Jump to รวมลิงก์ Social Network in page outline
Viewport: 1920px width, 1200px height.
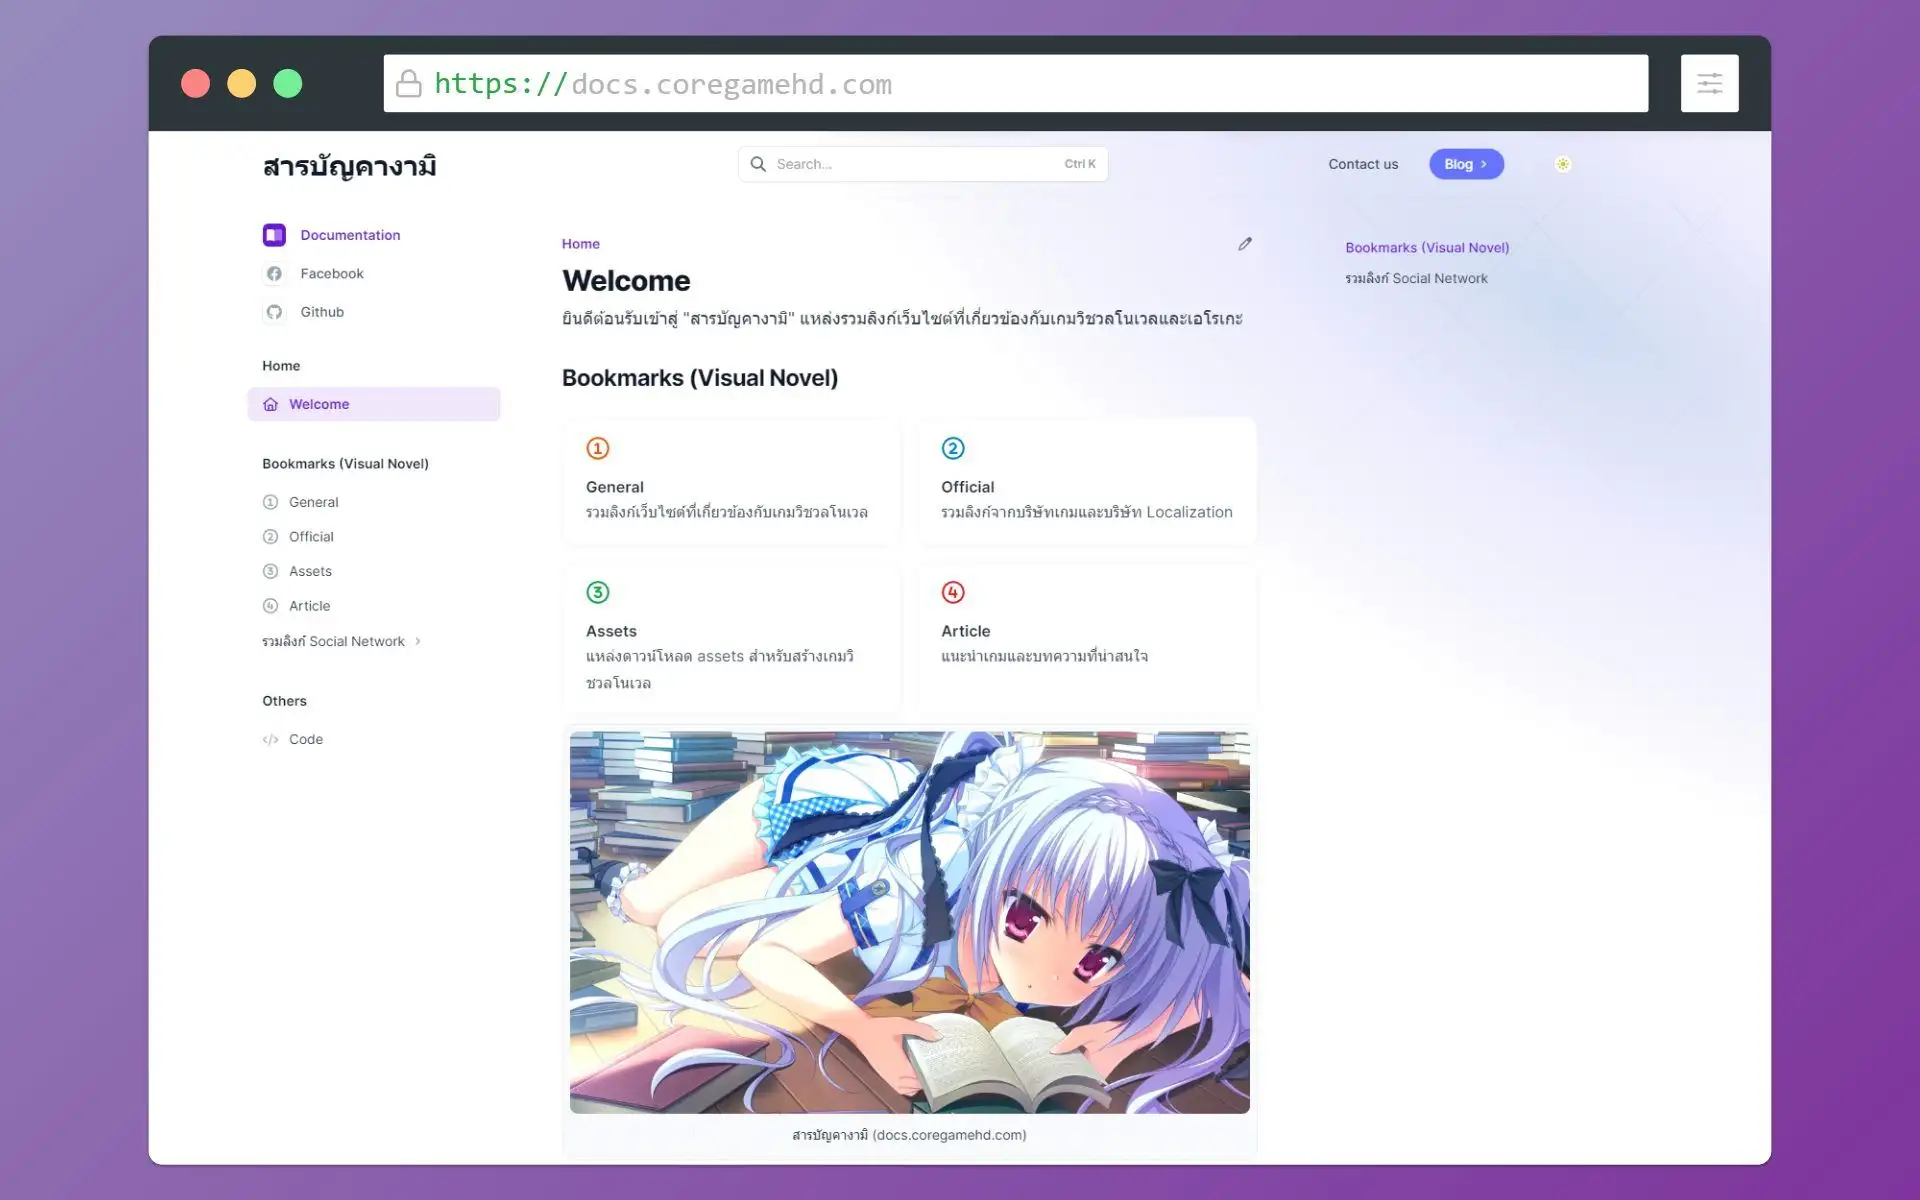click(x=1416, y=279)
